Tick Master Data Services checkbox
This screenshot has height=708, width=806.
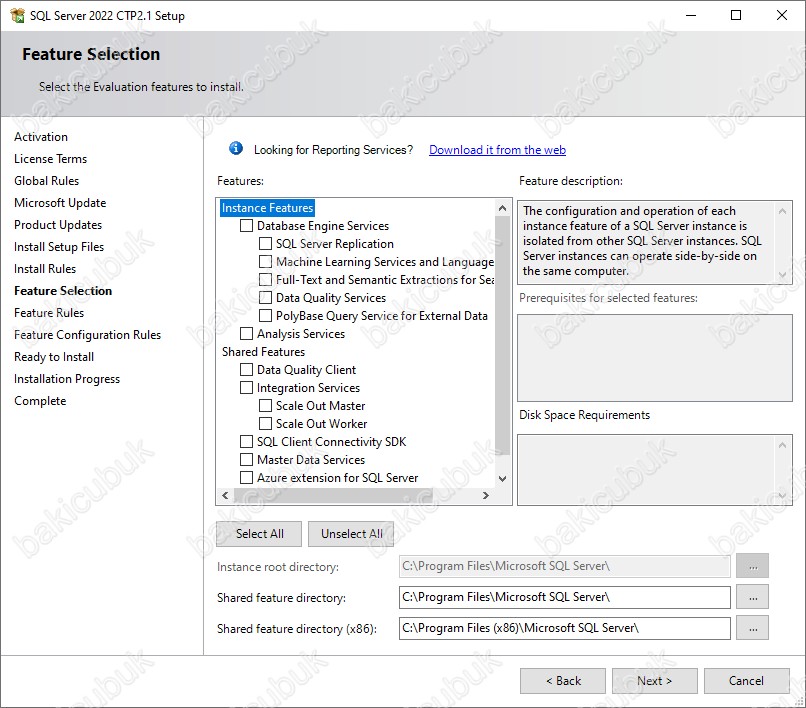pos(247,460)
